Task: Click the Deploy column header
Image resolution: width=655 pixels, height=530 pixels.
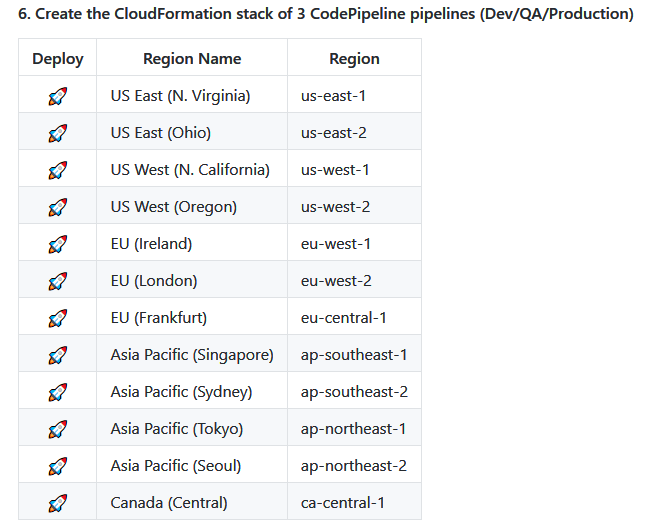Action: pyautogui.click(x=57, y=58)
